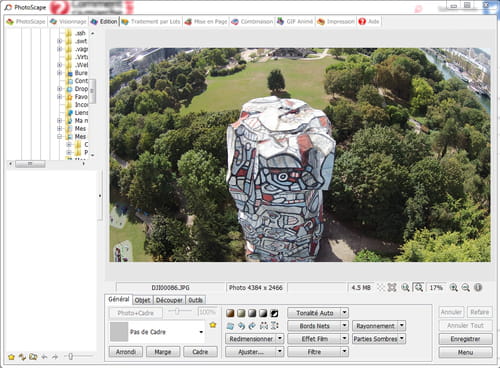Open the Traitement par Lots tab
Screen dimensions: 500x368
tap(151, 22)
